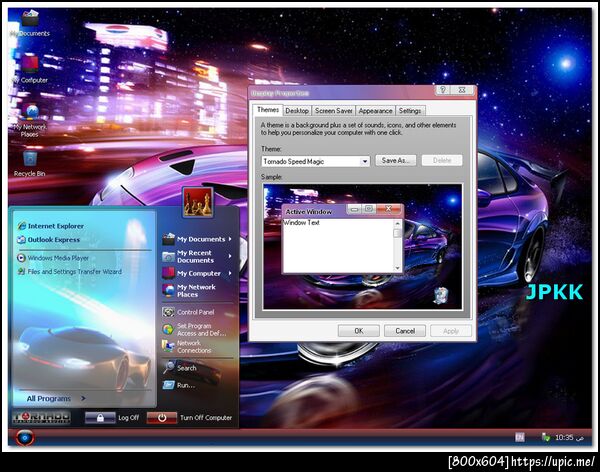The image size is (600, 472).
Task: Expand All Programs menu
Action: coord(56,399)
